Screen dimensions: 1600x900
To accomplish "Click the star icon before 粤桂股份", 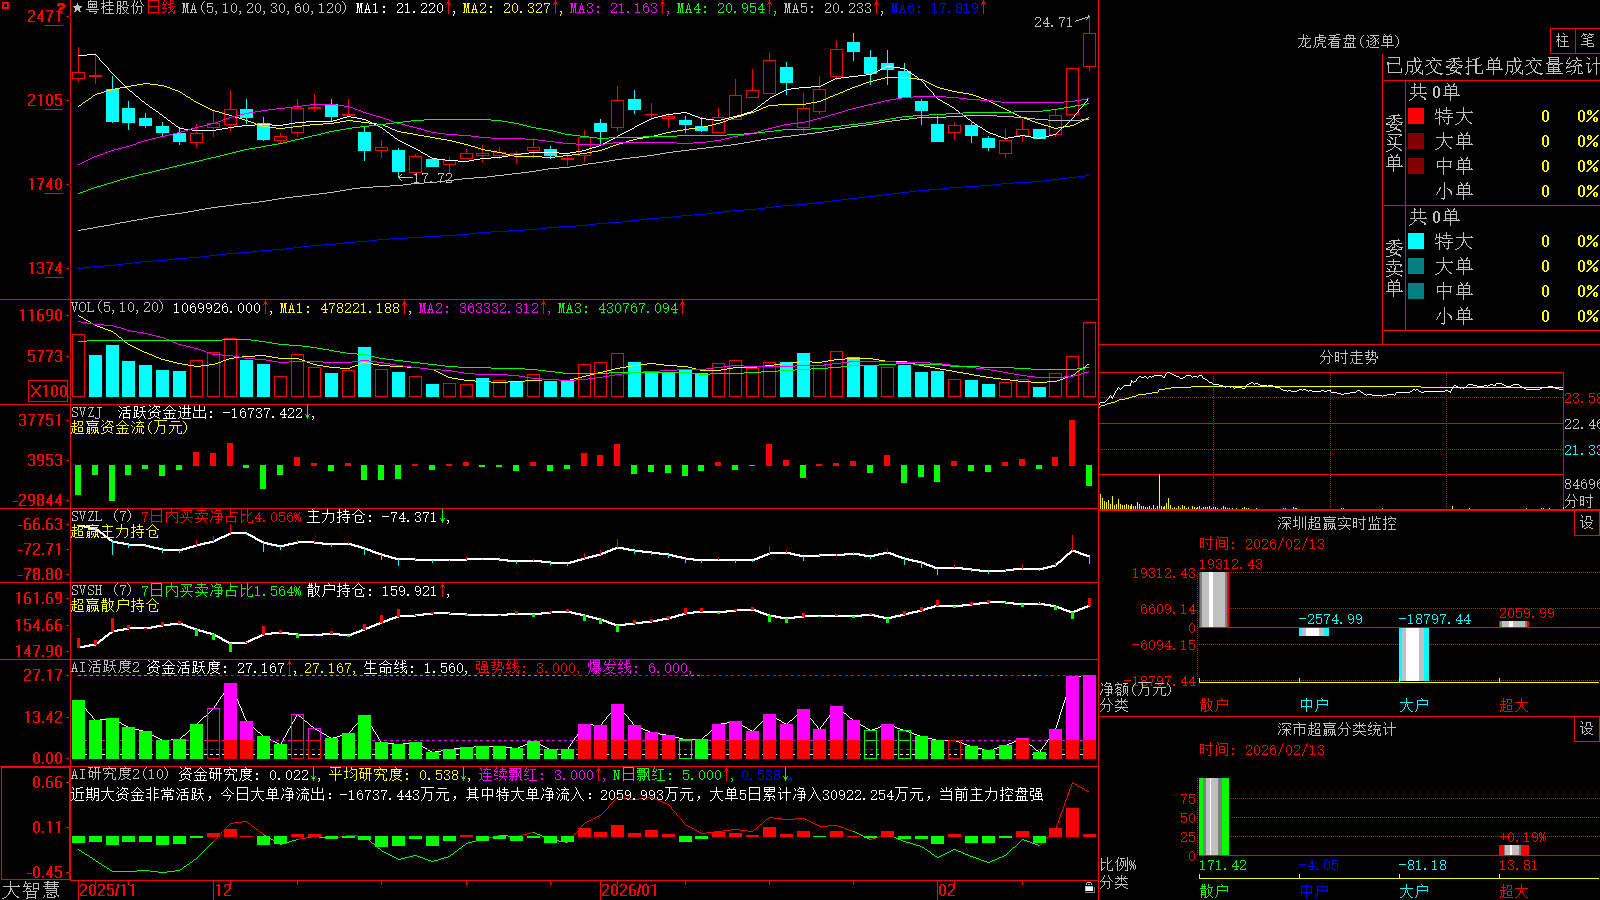I will 78,8.
